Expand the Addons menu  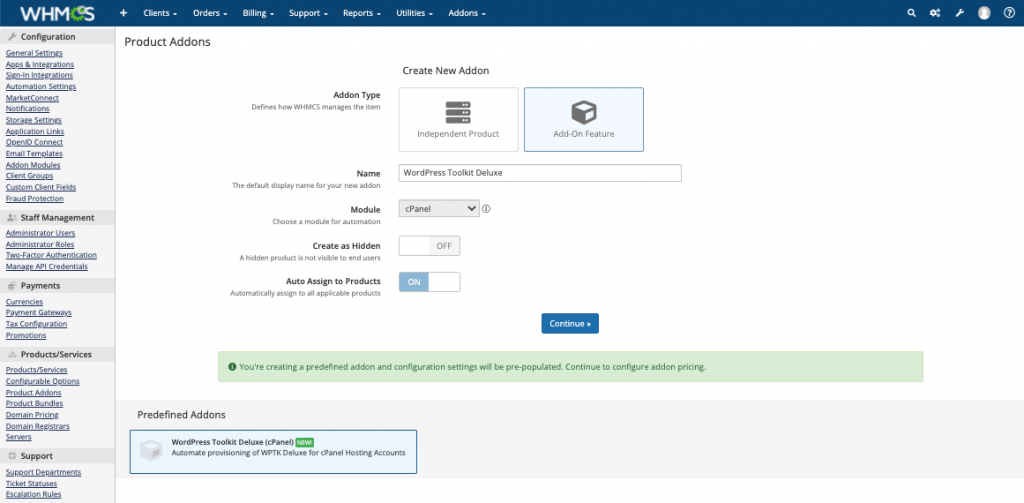point(467,13)
